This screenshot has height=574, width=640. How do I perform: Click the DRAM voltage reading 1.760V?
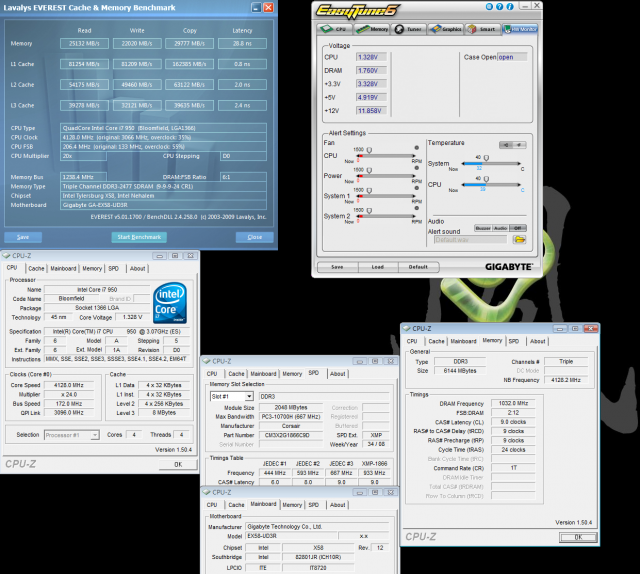(x=371, y=71)
